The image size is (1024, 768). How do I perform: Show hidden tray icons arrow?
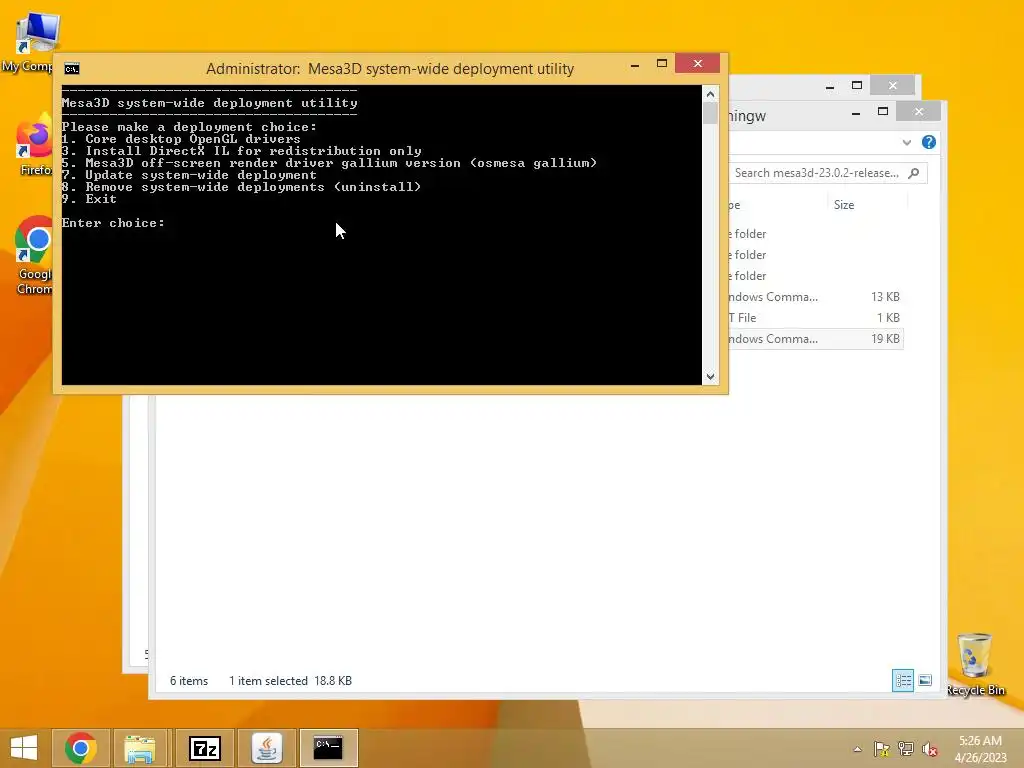click(857, 749)
